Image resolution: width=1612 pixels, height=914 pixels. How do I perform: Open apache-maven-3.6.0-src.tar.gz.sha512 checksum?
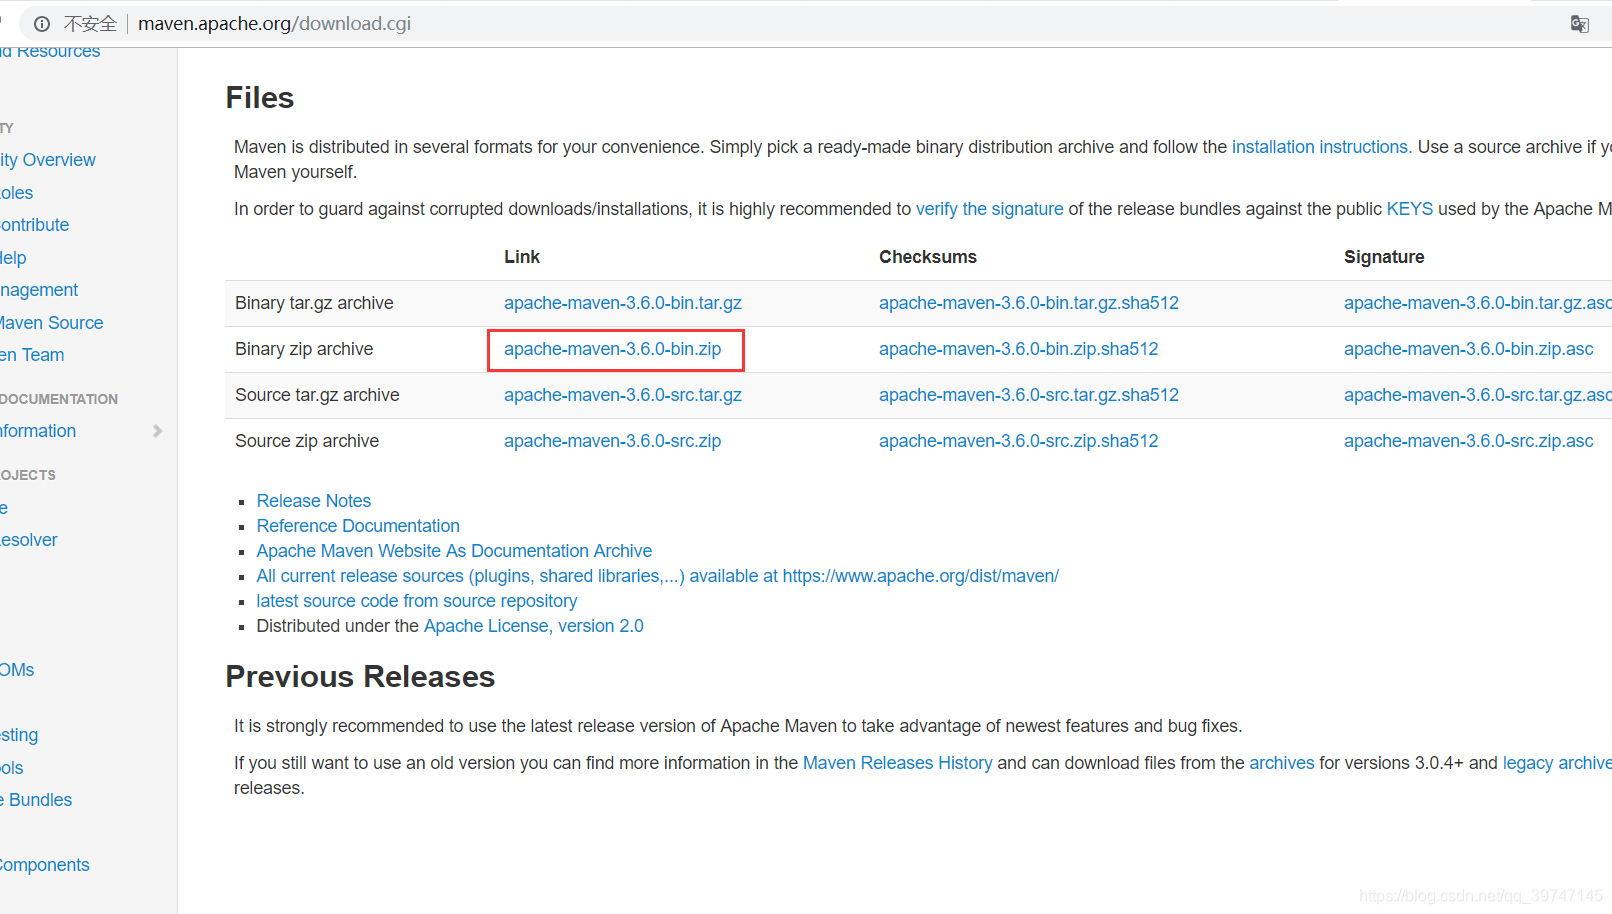[x=1029, y=395]
